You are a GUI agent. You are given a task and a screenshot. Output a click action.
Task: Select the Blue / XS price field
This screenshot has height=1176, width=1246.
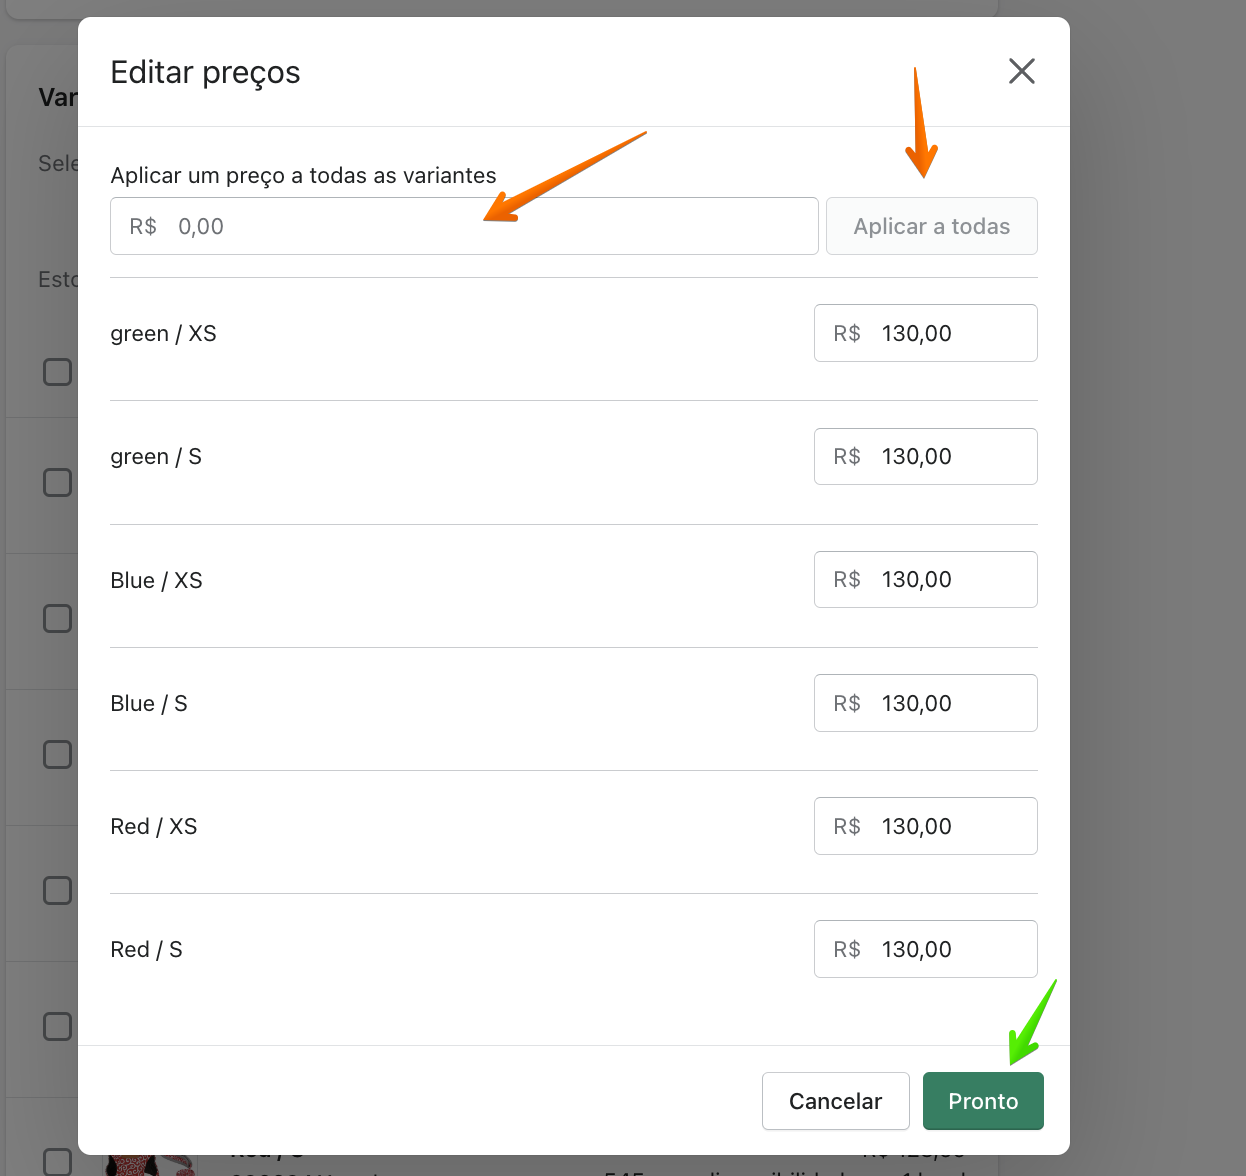[925, 580]
